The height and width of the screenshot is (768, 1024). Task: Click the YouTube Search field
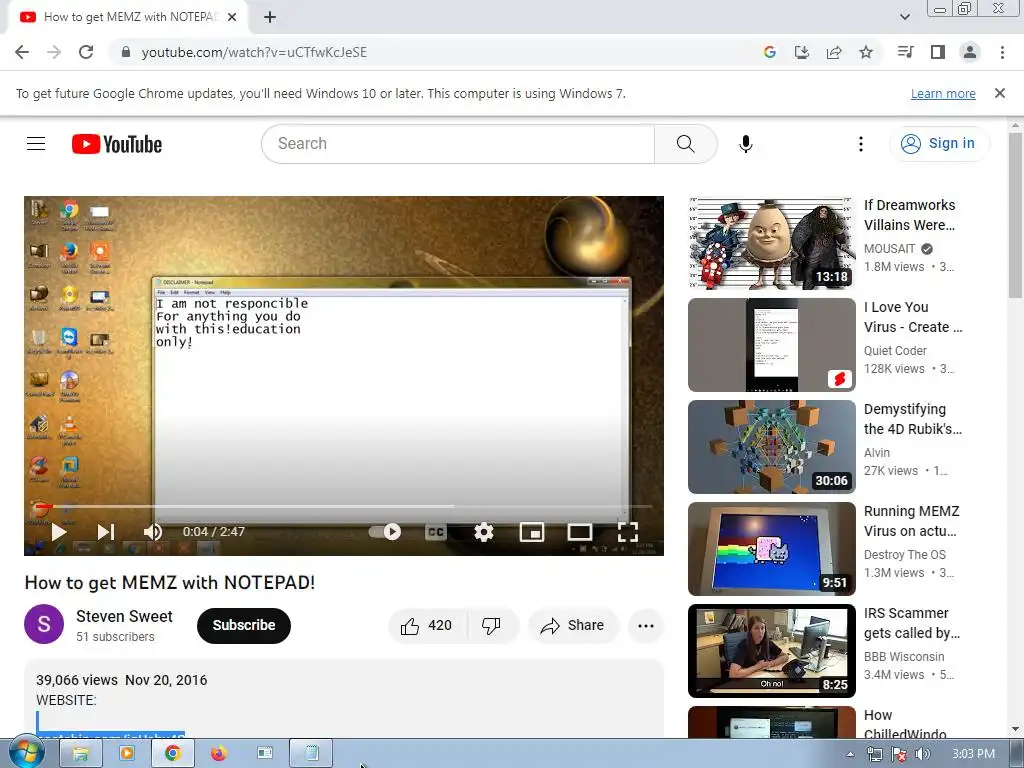pyautogui.click(x=457, y=144)
